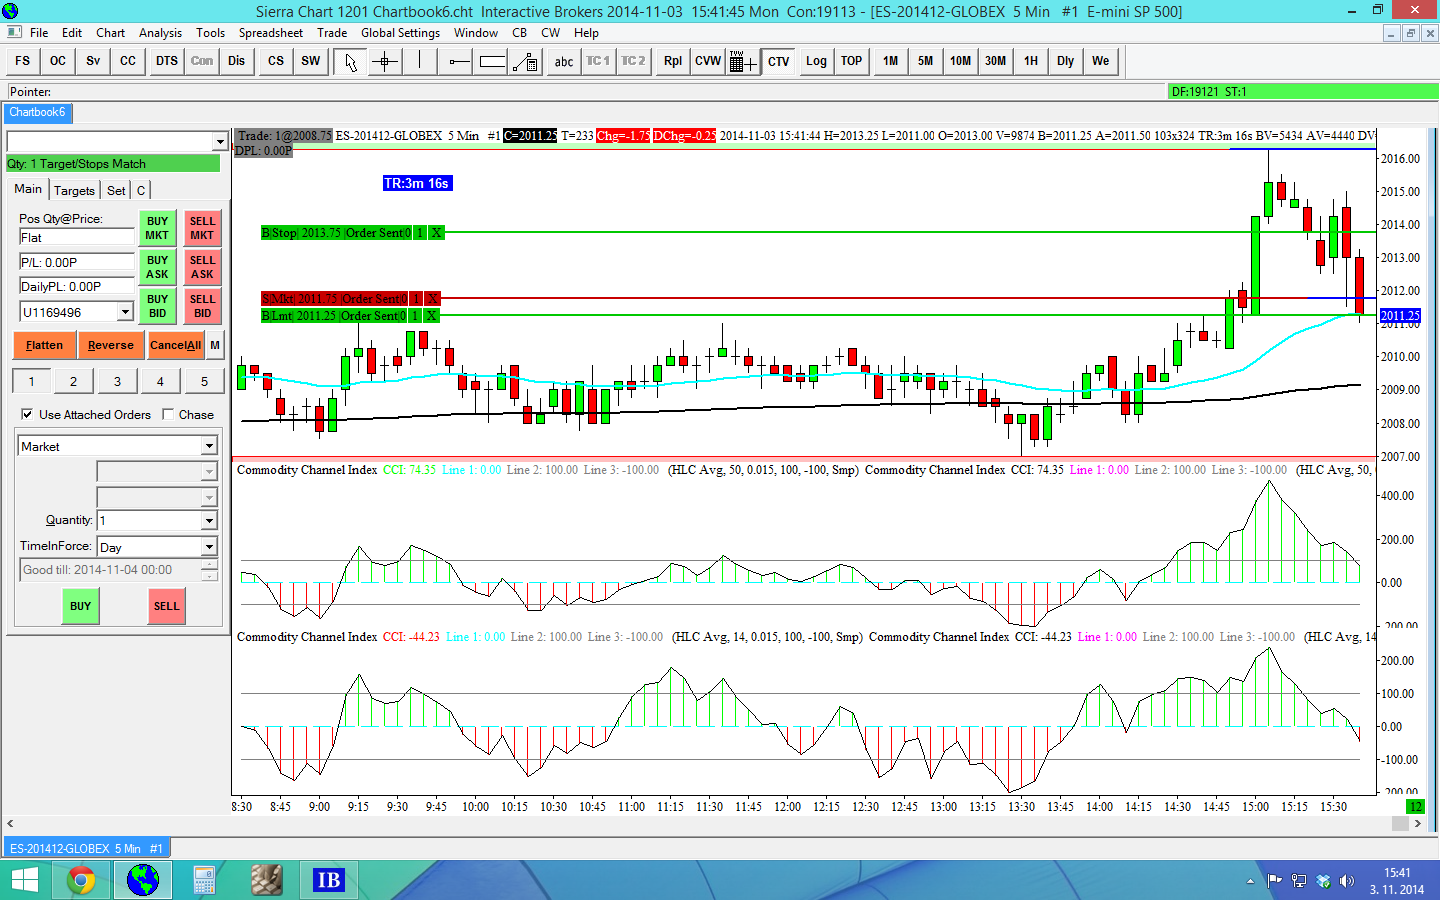Click the BUY MKT button
Image resolution: width=1440 pixels, height=900 pixels.
(x=157, y=228)
